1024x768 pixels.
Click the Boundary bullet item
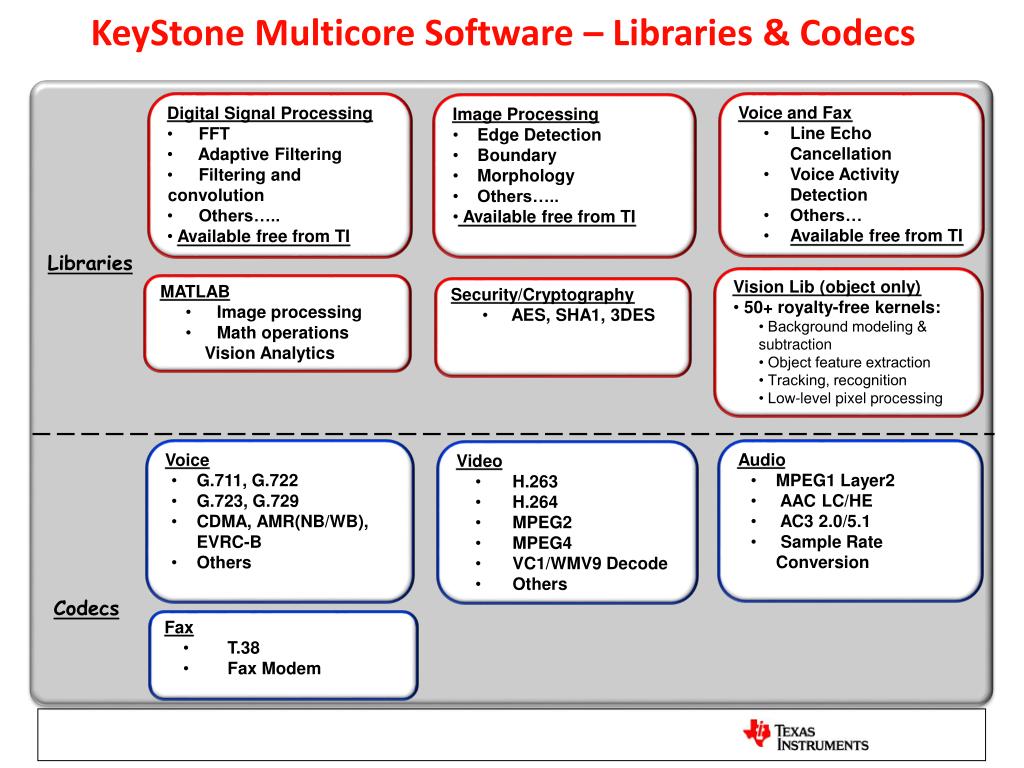click(x=517, y=155)
